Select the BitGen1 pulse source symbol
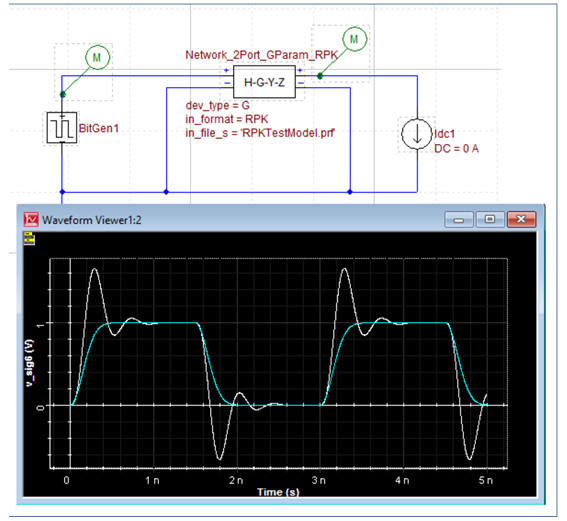 62,128
